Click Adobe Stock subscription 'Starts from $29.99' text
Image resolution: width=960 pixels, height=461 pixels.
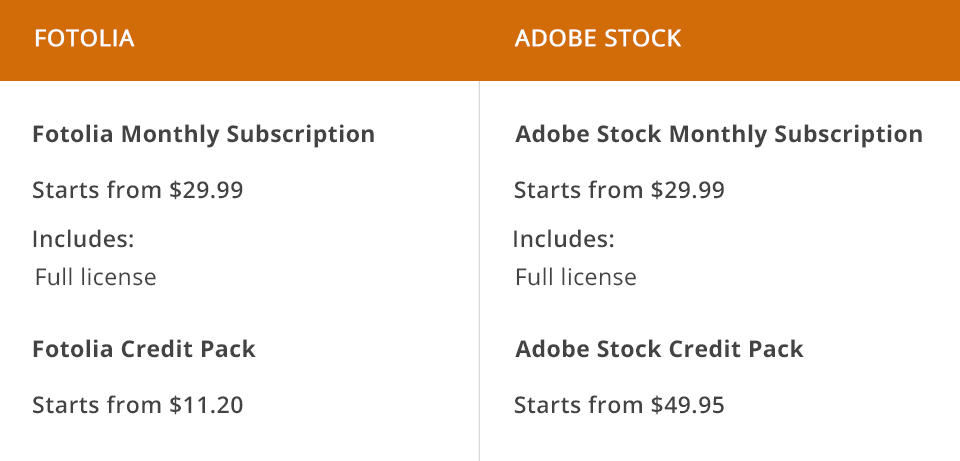pyautogui.click(x=619, y=190)
